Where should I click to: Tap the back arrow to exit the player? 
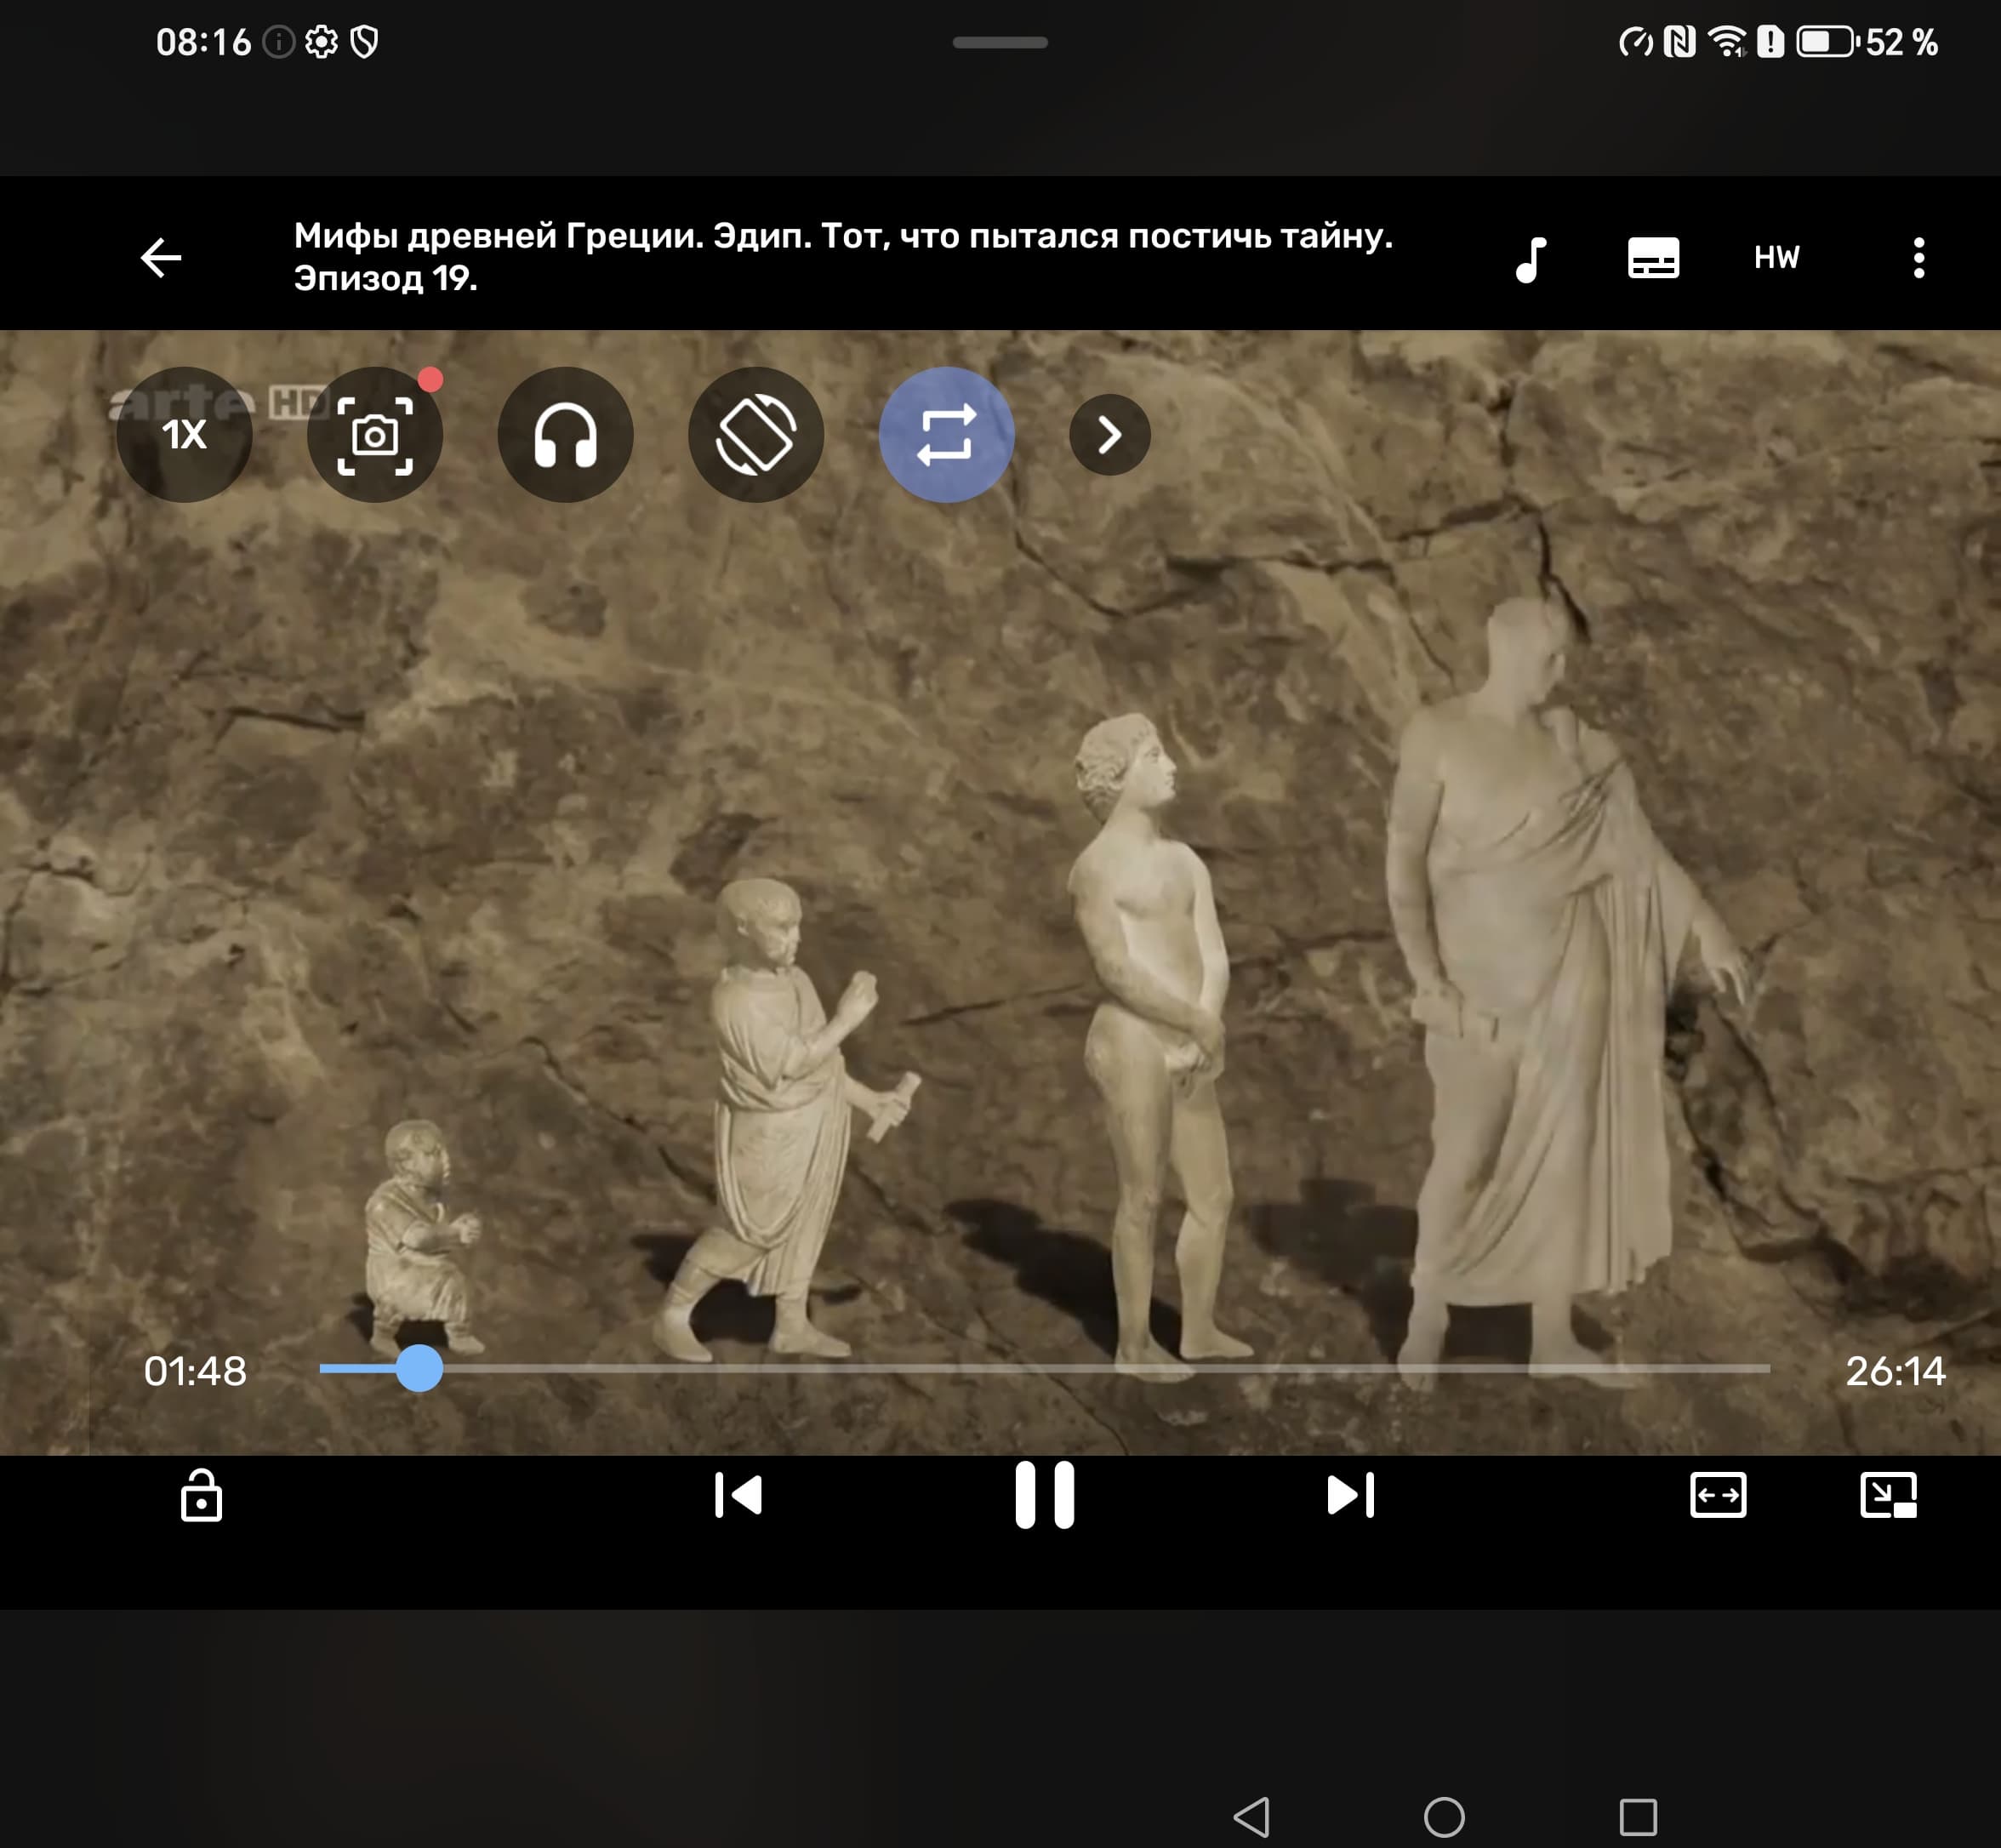point(161,258)
